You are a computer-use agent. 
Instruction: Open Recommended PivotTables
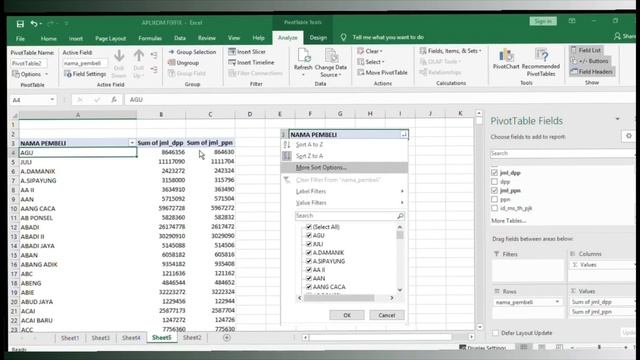coord(541,62)
